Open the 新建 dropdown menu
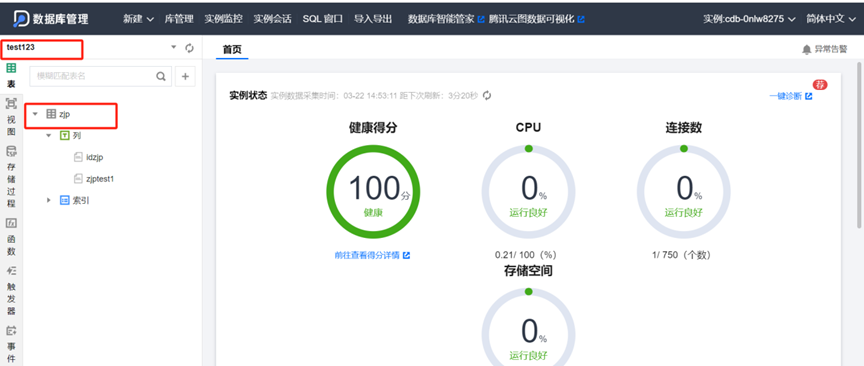 click(x=138, y=19)
